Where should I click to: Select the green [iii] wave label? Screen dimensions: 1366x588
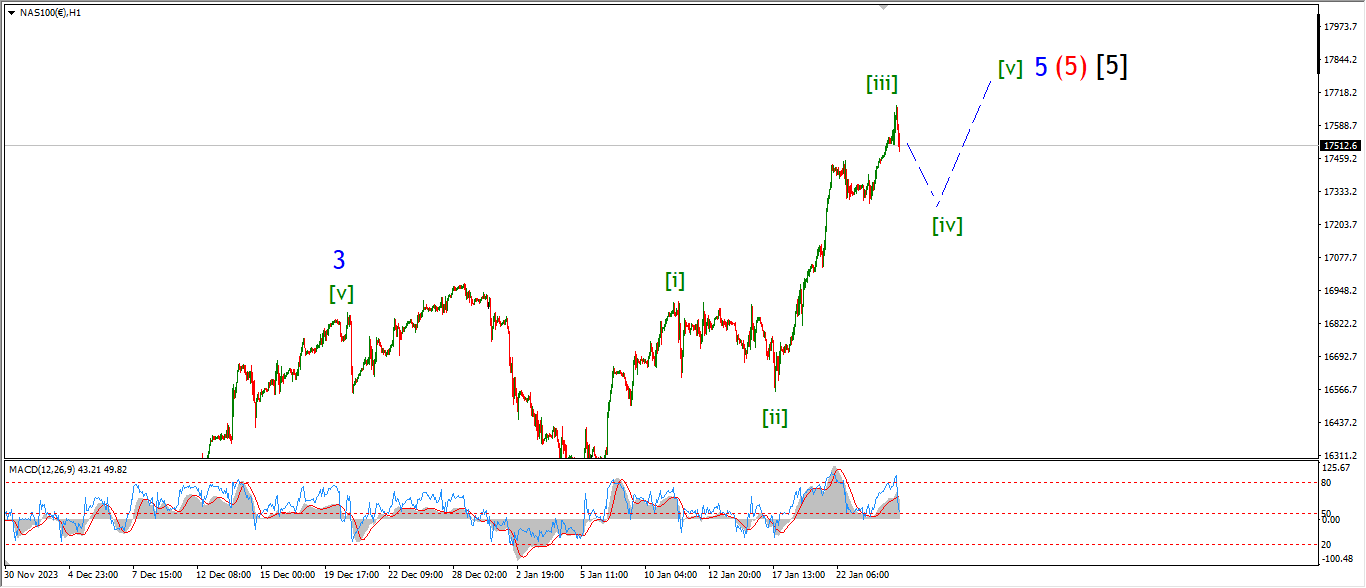coord(881,84)
